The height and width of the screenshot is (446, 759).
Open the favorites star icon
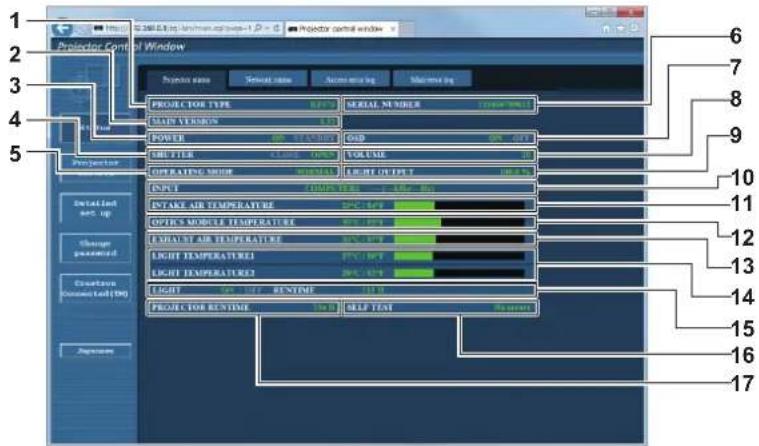pos(620,29)
